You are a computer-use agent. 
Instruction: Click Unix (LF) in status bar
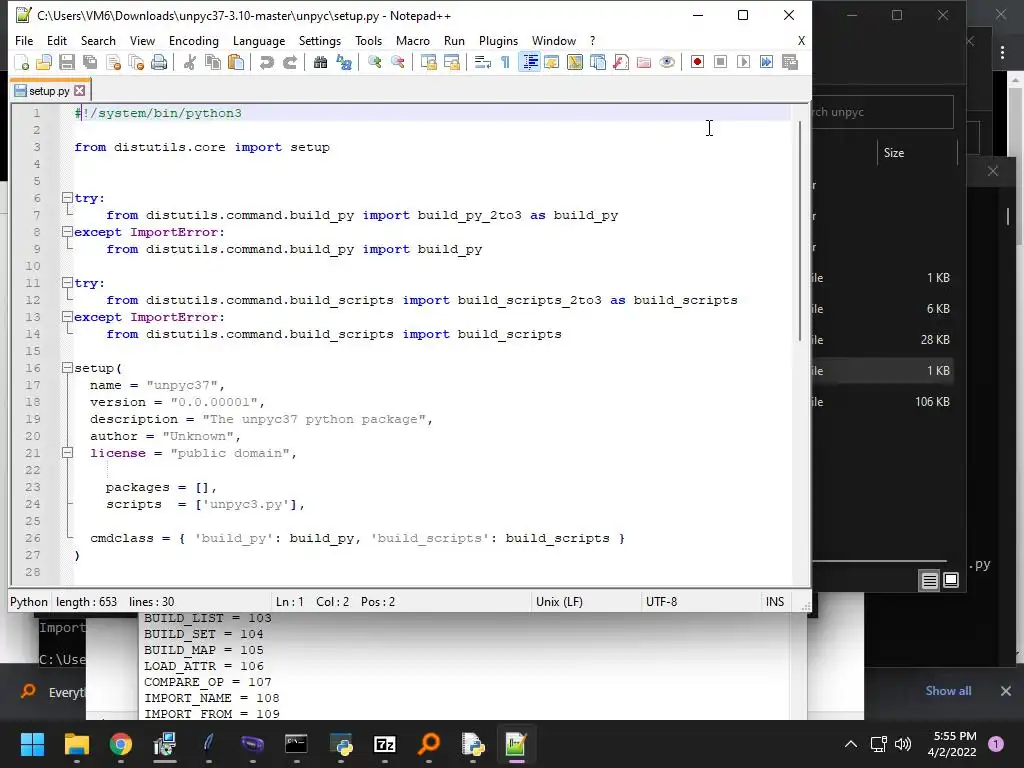[560, 601]
